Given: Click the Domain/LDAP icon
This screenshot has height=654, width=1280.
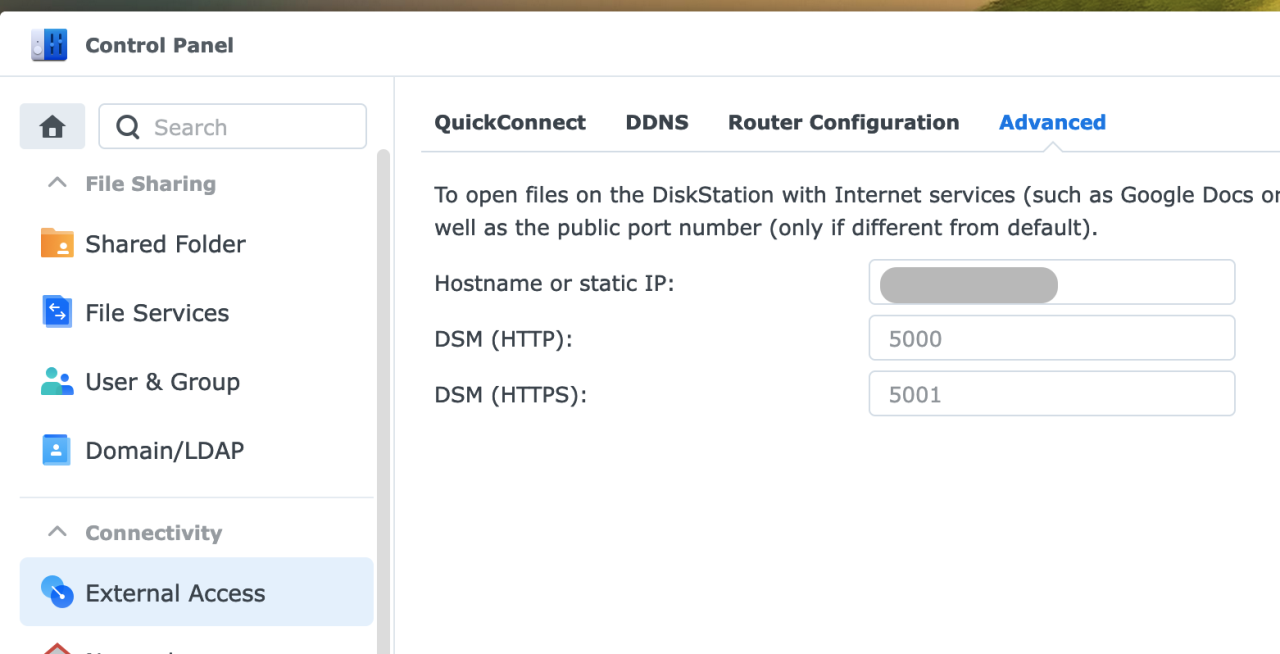Looking at the screenshot, I should 57,450.
